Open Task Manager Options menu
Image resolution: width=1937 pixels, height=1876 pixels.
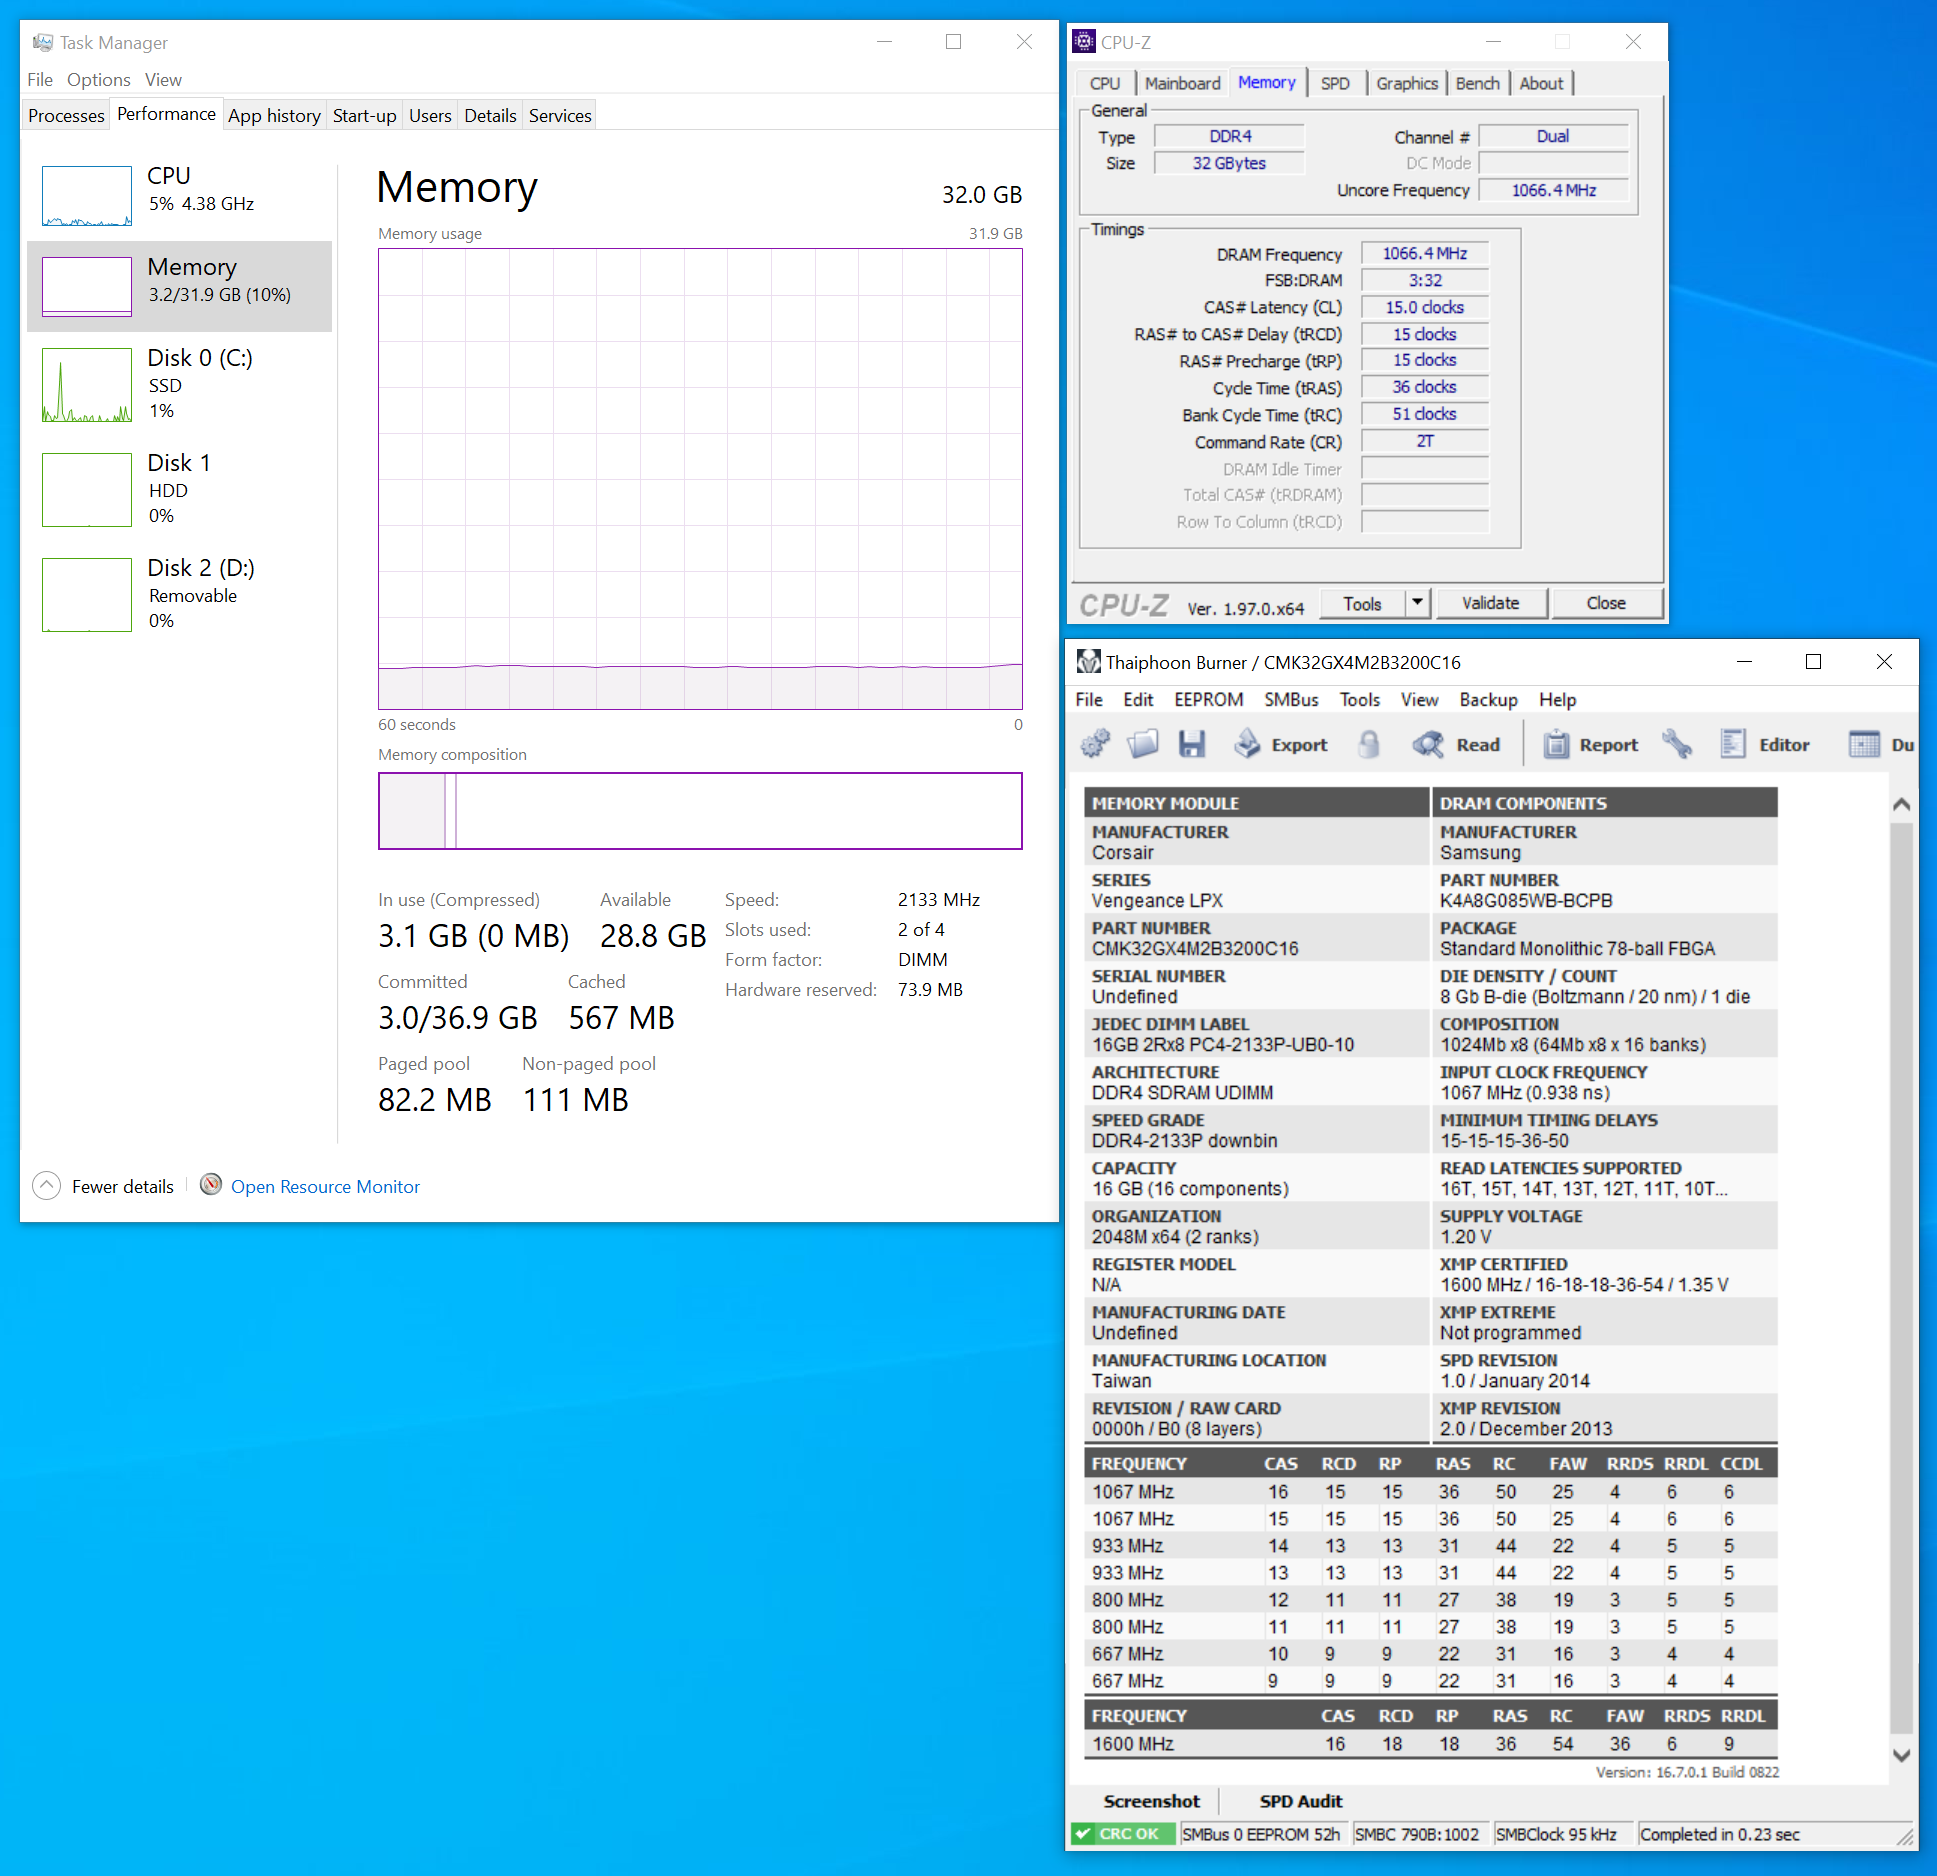[x=98, y=79]
